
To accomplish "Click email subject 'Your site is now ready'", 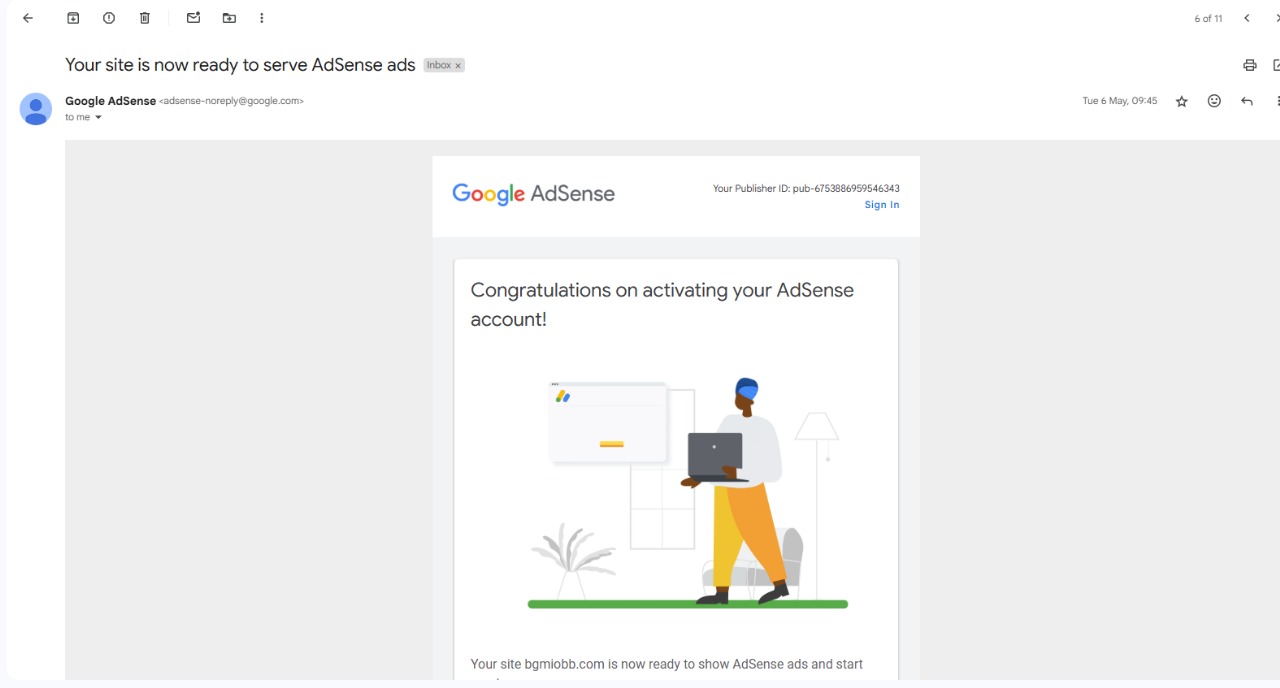I will (240, 65).
